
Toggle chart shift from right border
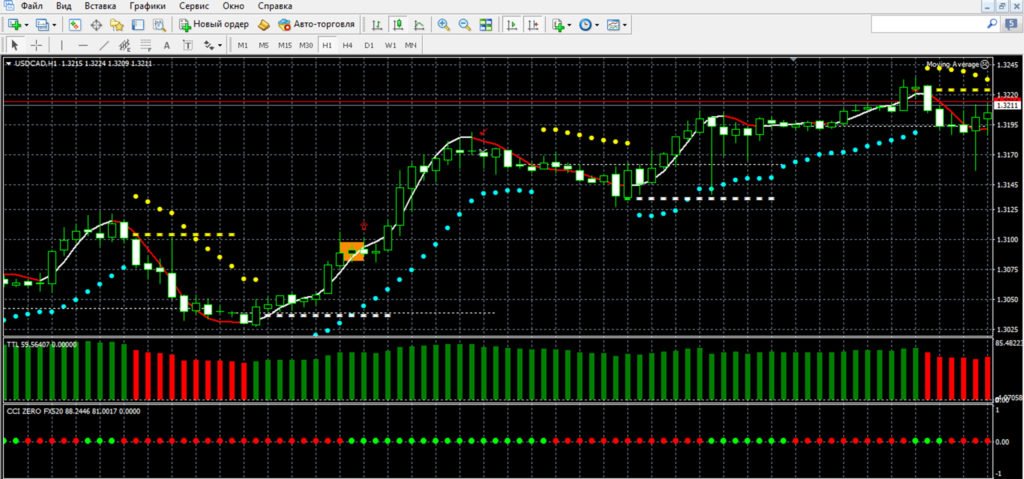534,25
